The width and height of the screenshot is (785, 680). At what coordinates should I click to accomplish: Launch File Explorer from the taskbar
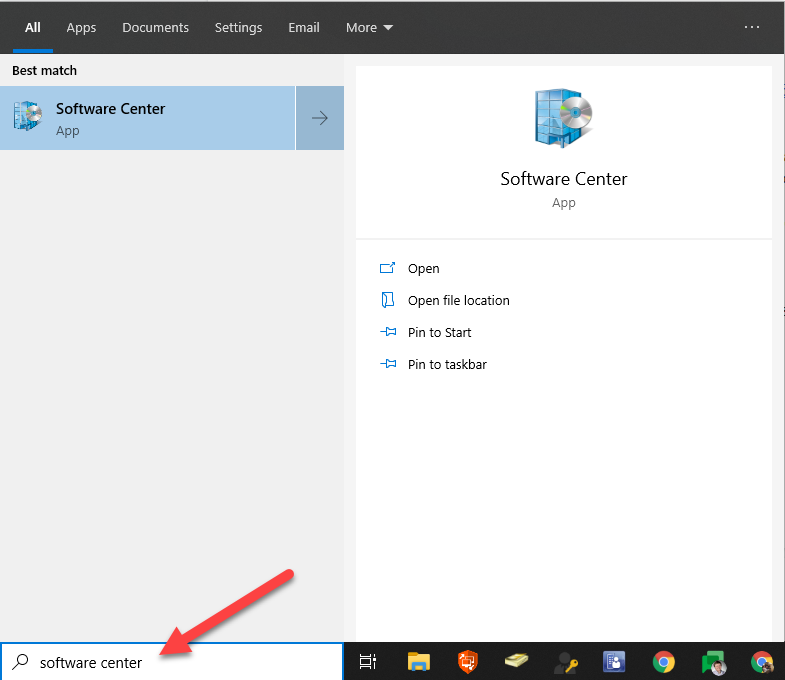click(418, 662)
